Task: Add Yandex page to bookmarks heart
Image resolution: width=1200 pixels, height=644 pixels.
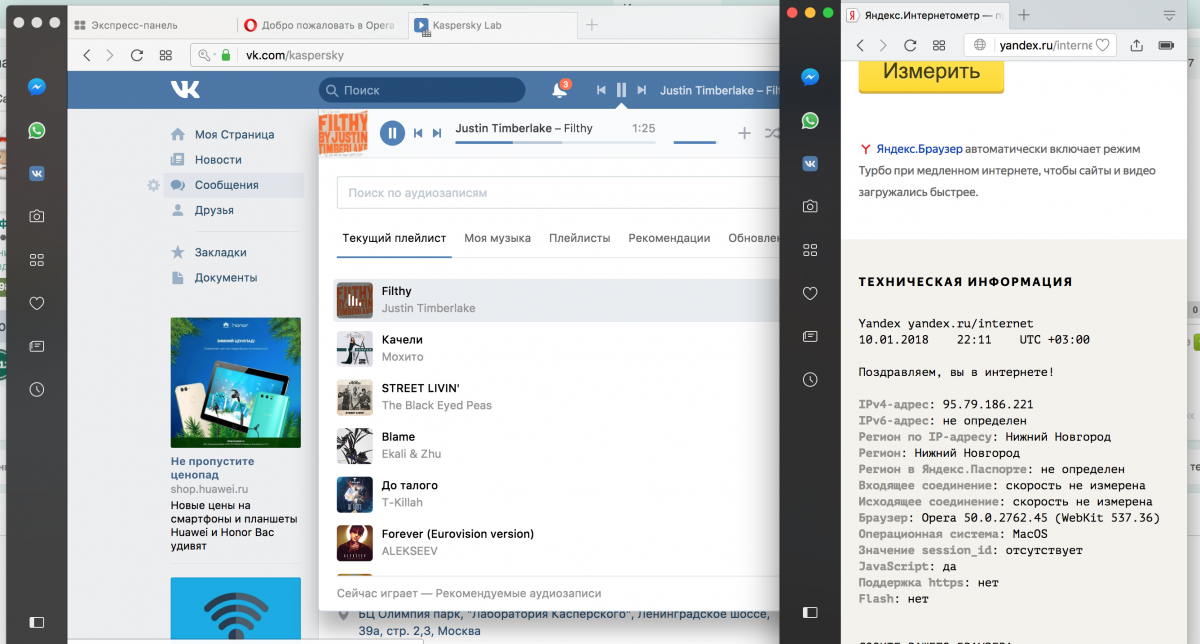Action: click(1102, 45)
